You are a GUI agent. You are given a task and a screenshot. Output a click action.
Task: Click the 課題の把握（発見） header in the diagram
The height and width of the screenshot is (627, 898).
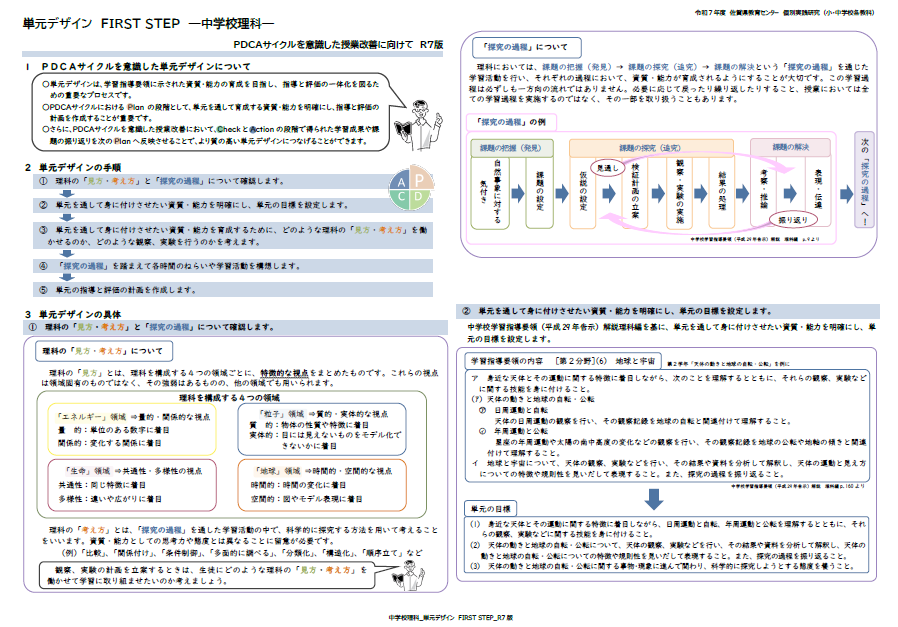coord(512,147)
